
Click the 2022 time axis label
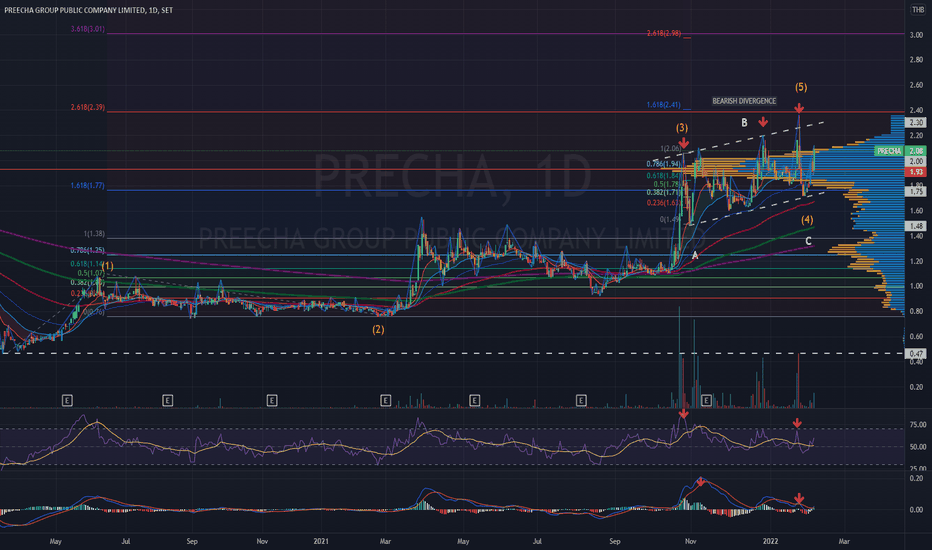pyautogui.click(x=770, y=541)
